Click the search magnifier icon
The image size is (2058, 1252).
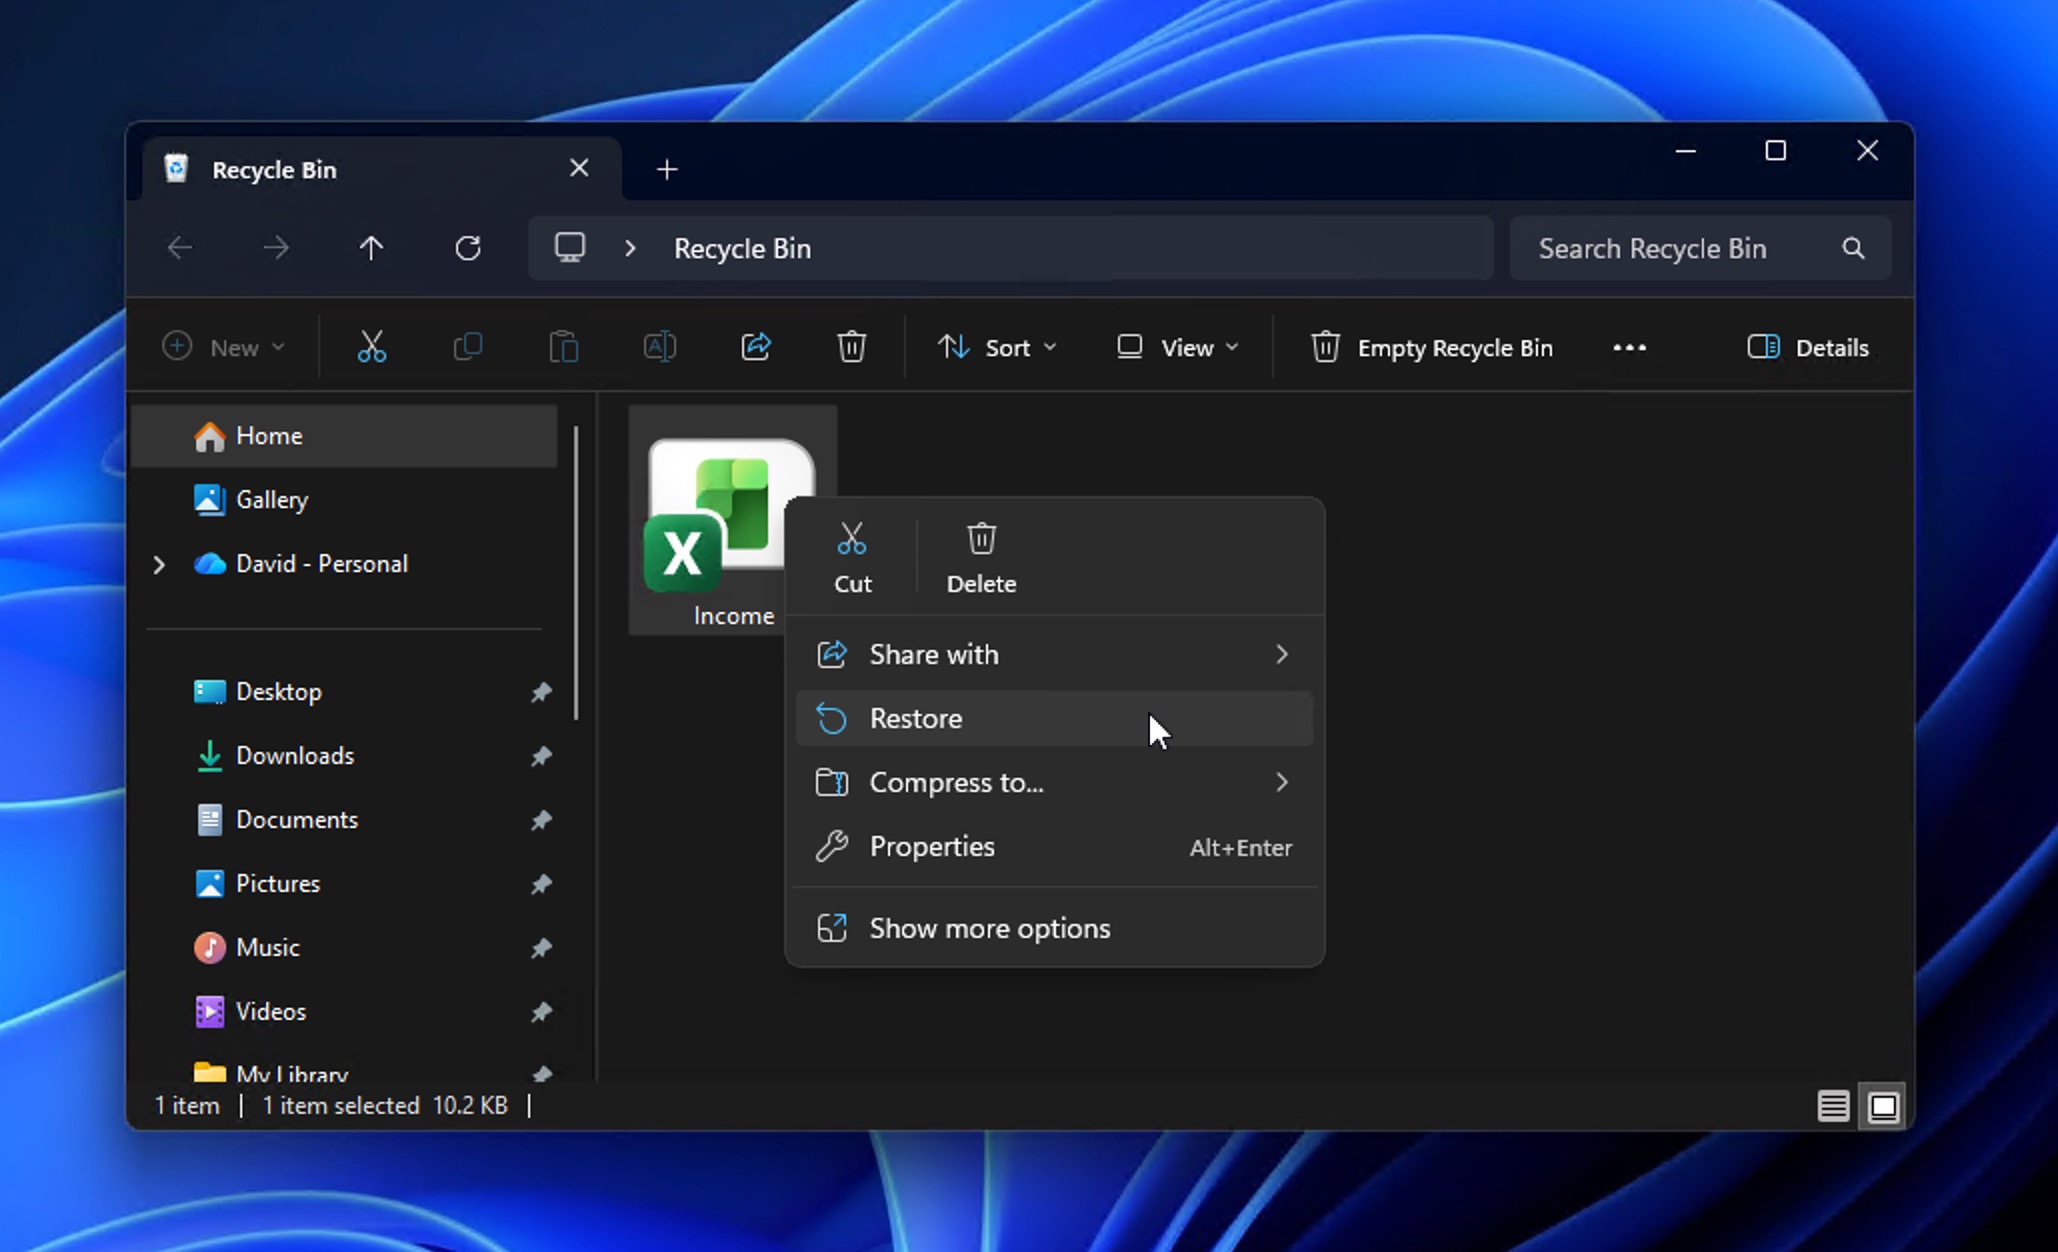1853,248
